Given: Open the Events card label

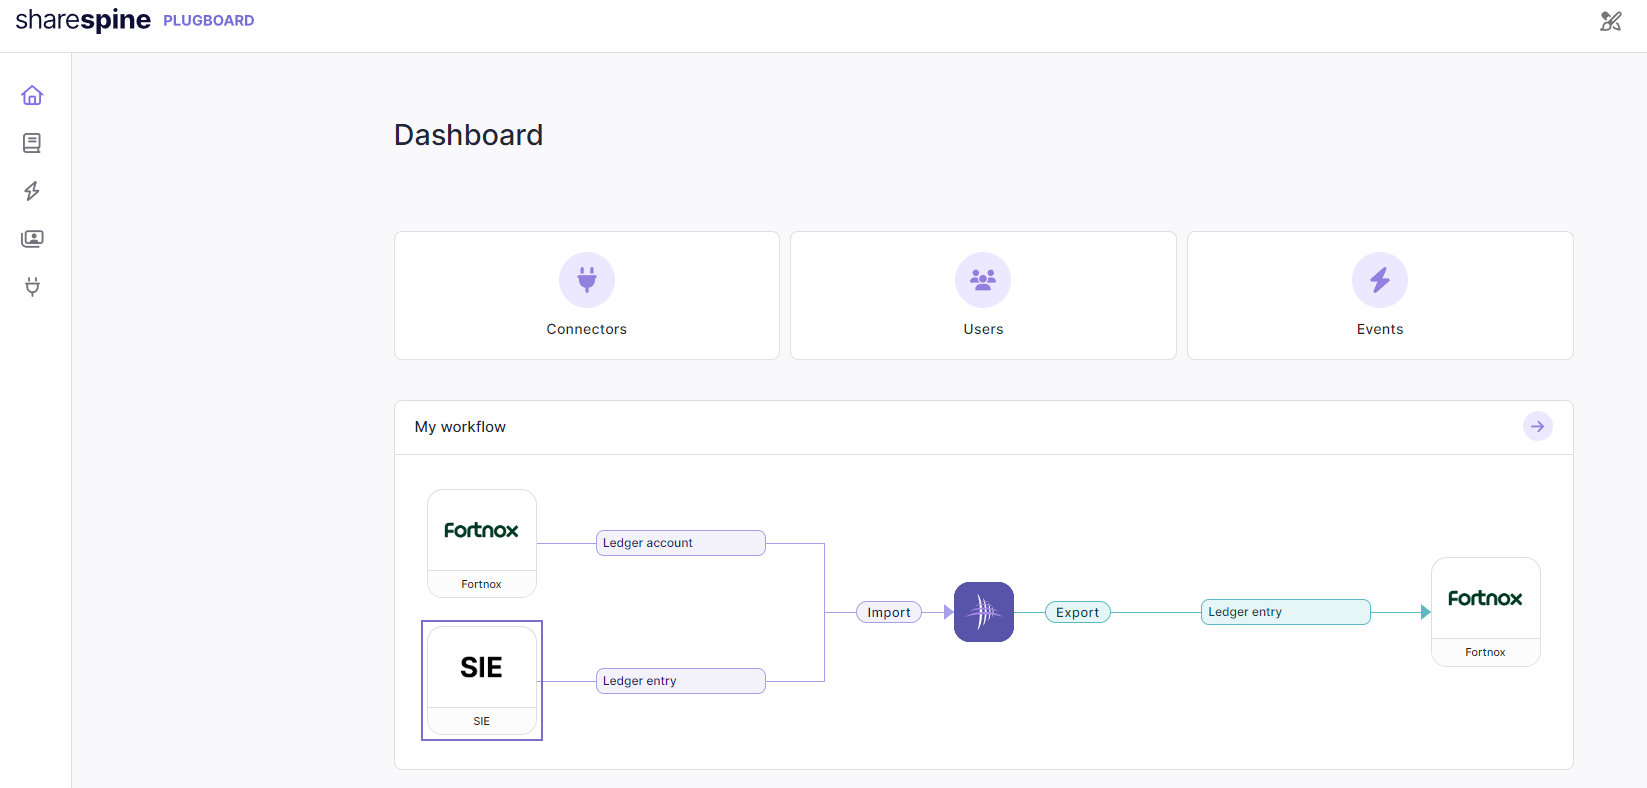Looking at the screenshot, I should click(x=1380, y=329).
